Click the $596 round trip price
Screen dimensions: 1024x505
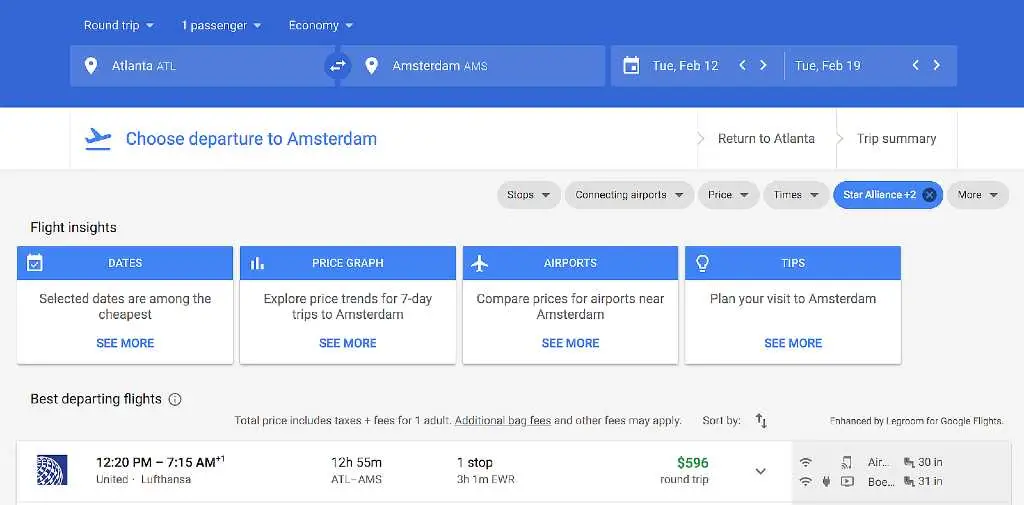tap(692, 463)
